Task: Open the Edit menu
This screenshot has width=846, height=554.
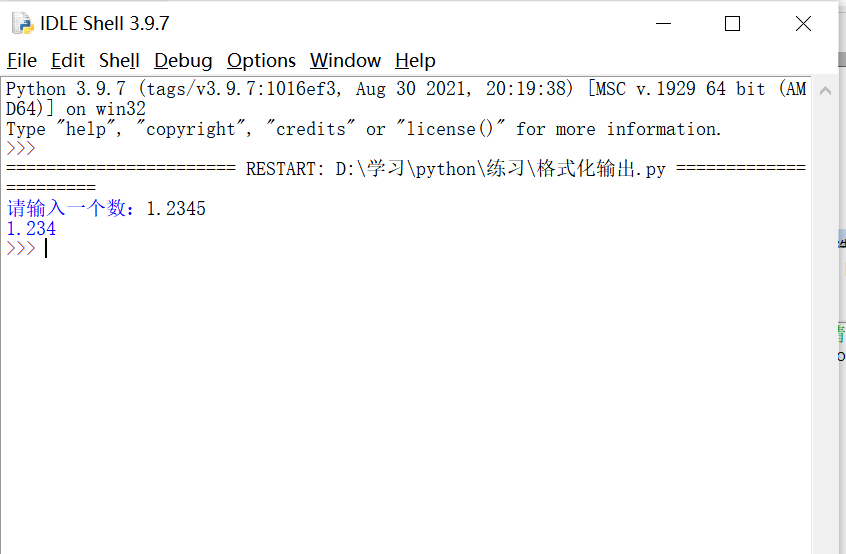Action: (68, 60)
